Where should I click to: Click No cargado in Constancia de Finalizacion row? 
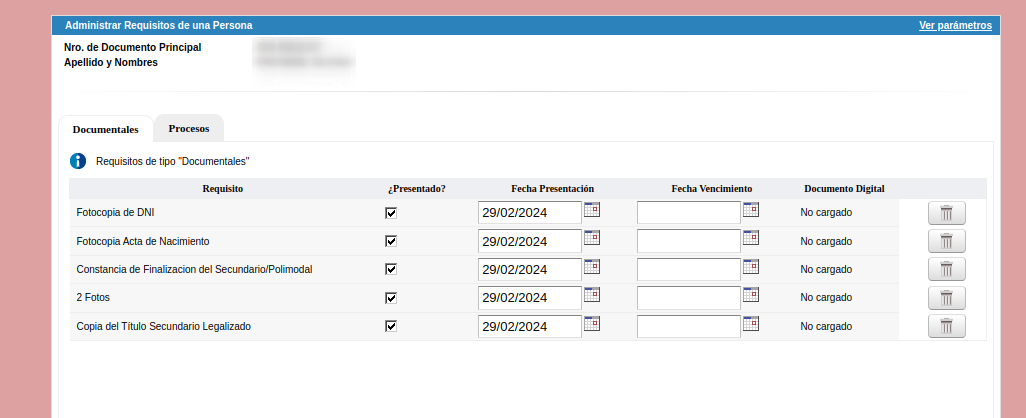[x=826, y=270]
